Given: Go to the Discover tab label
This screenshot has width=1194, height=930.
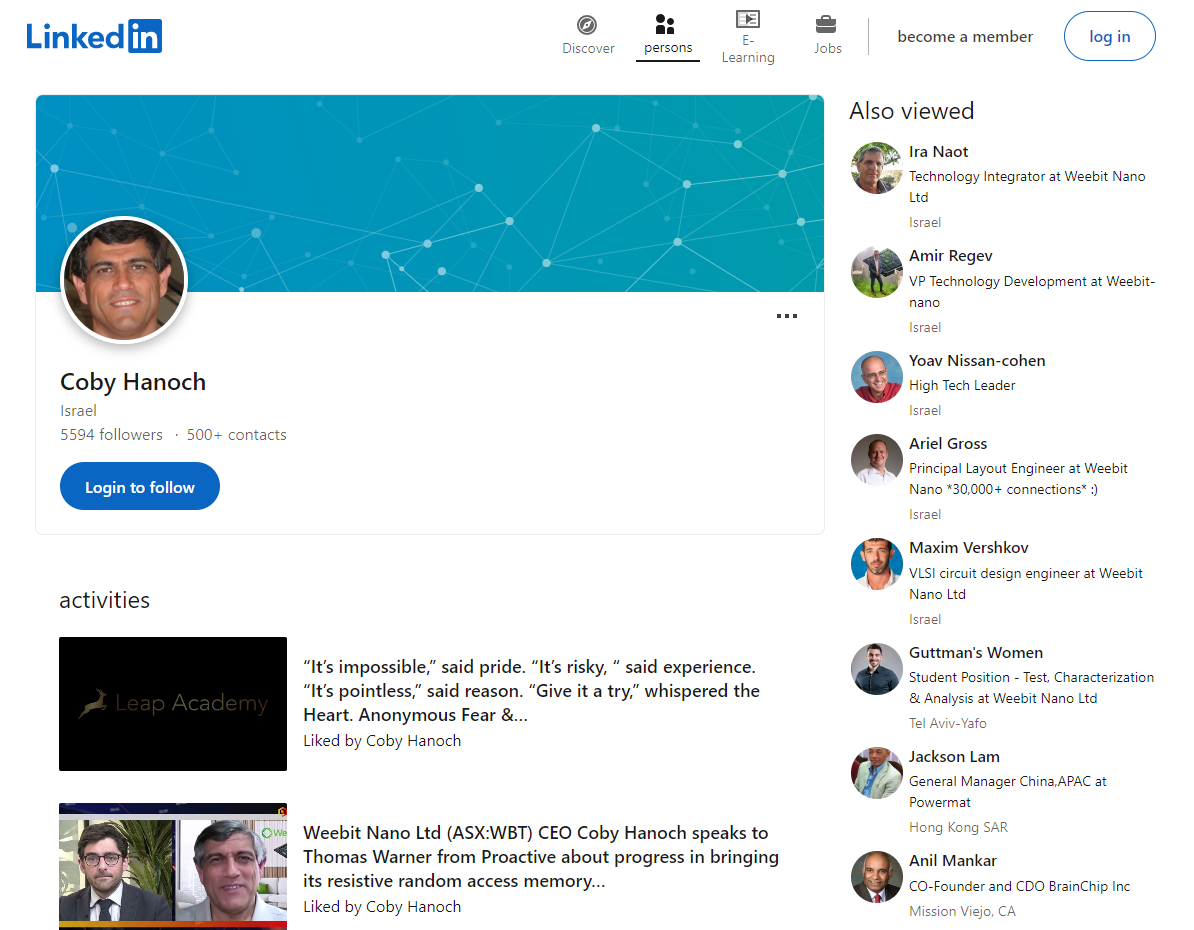Looking at the screenshot, I should [588, 48].
